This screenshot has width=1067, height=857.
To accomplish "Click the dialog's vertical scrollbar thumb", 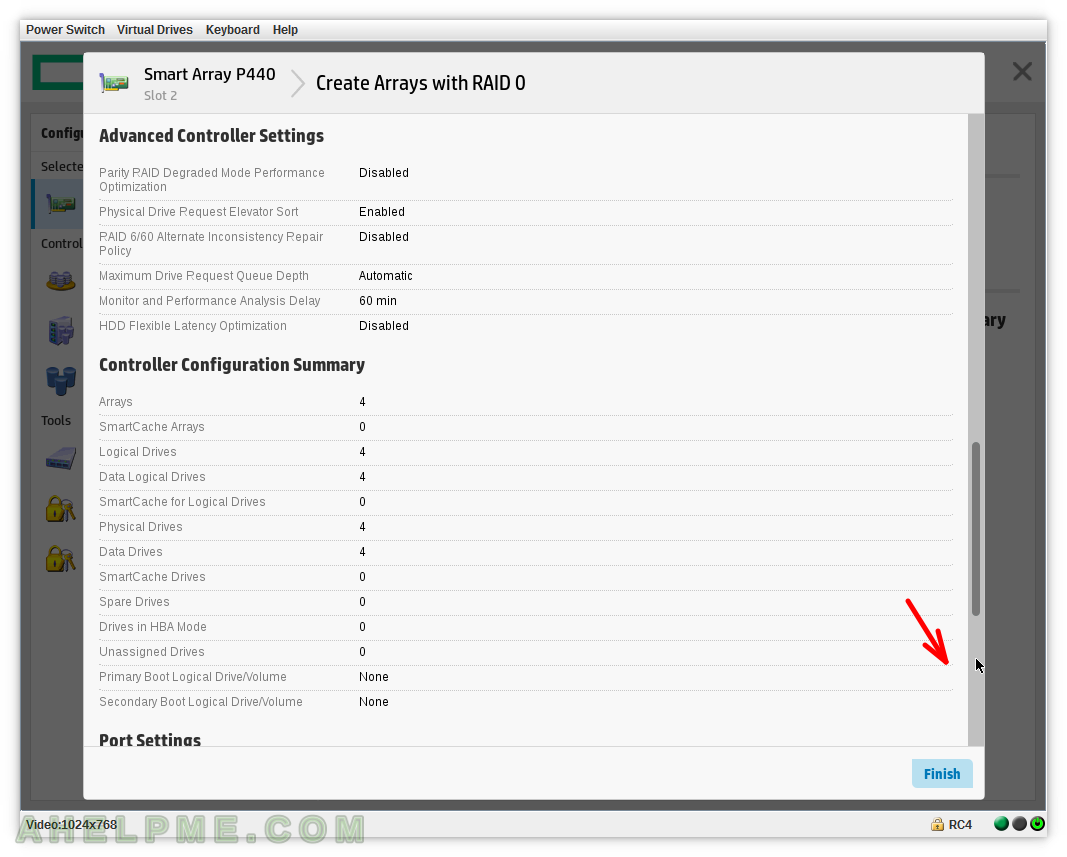I will coord(976,529).
